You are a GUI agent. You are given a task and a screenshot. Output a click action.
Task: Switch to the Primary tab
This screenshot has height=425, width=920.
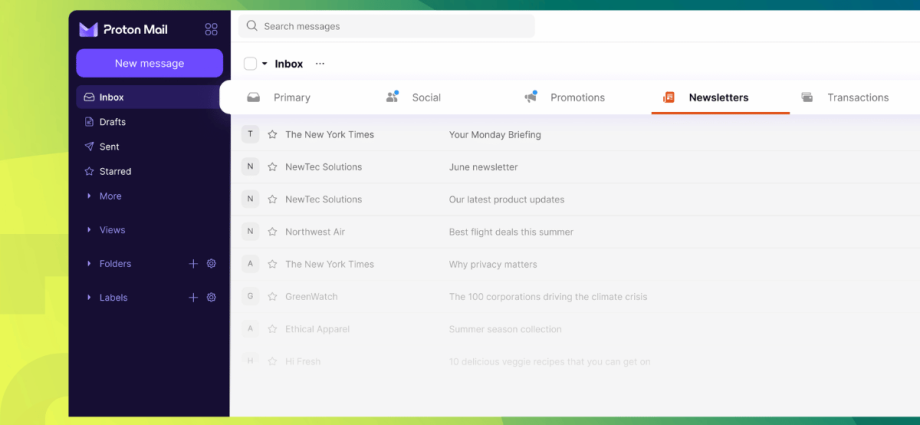(x=292, y=97)
